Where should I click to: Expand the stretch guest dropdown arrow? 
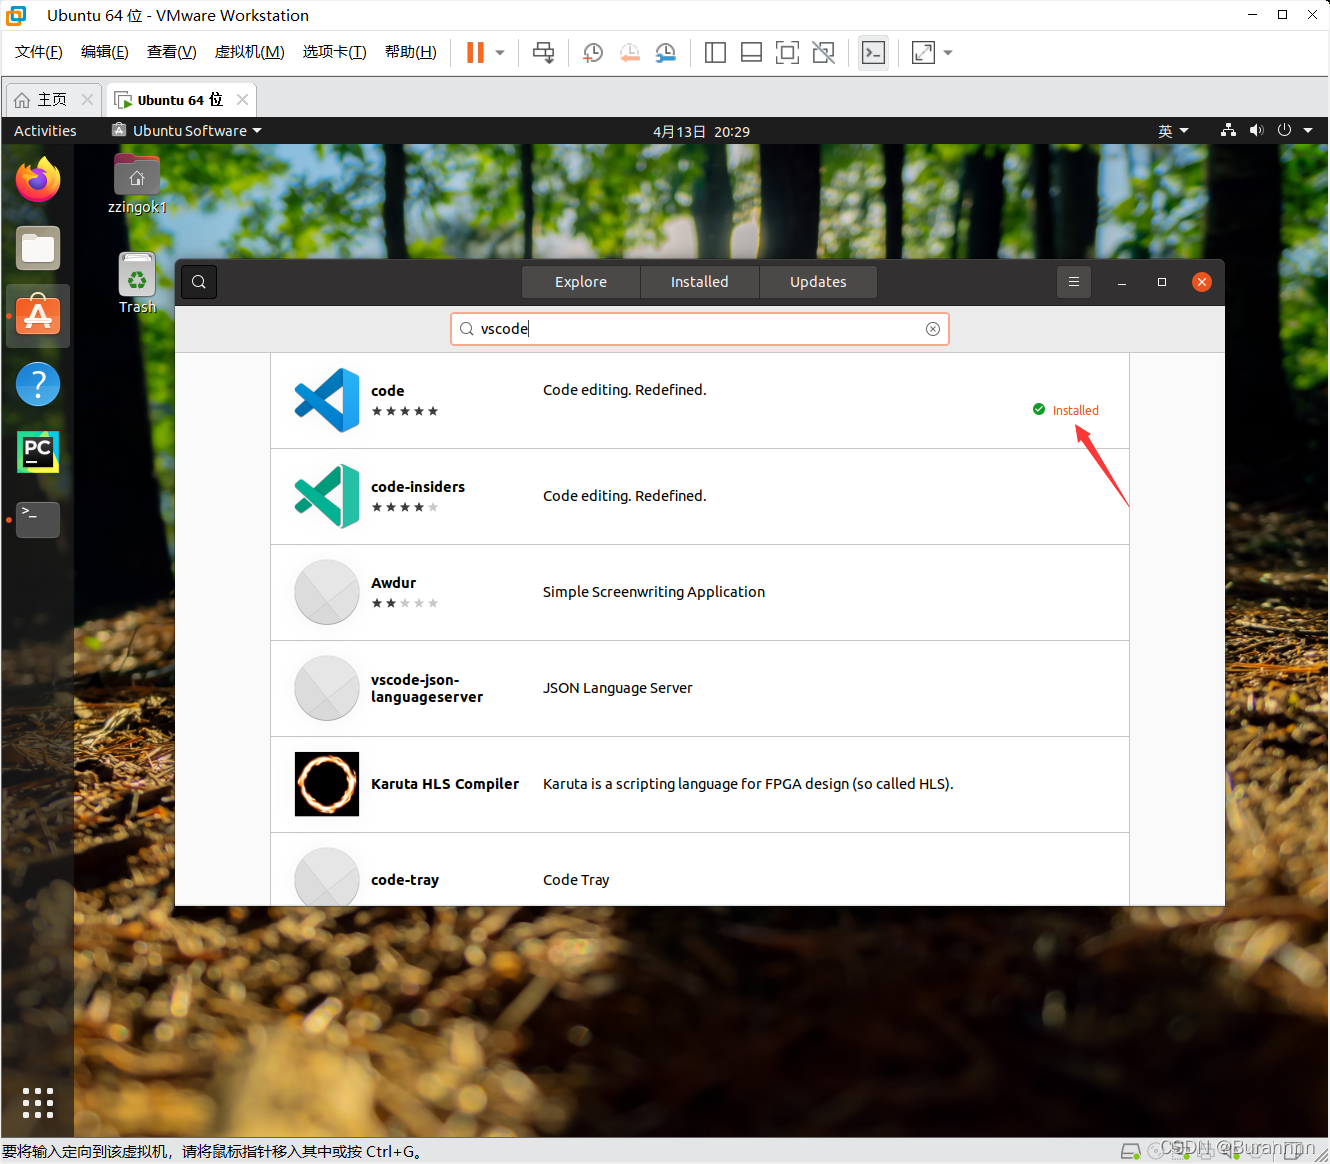pos(948,53)
